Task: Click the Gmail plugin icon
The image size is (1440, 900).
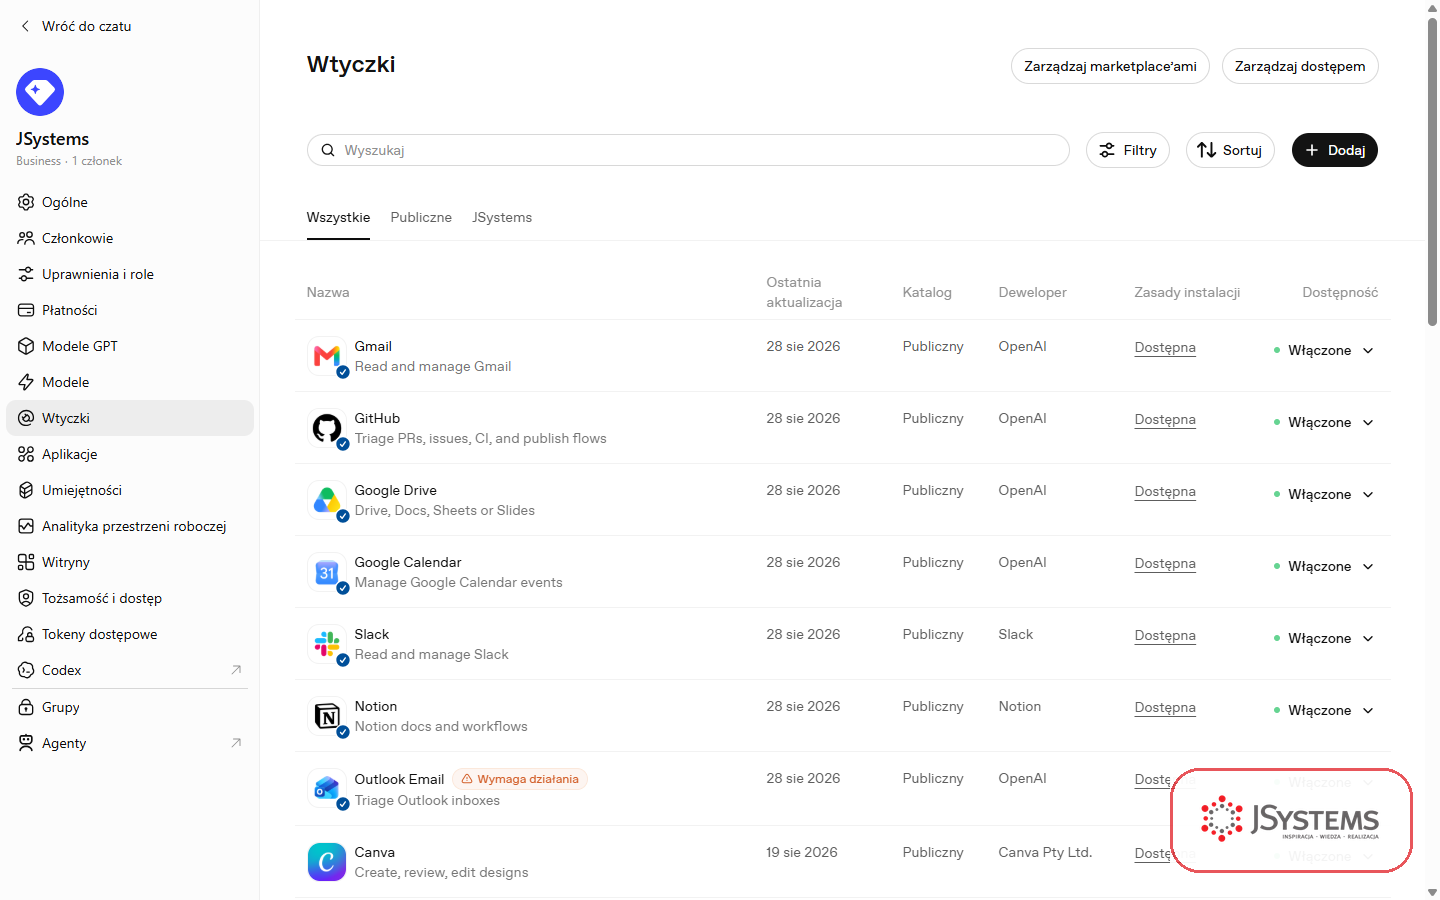Action: tap(327, 356)
